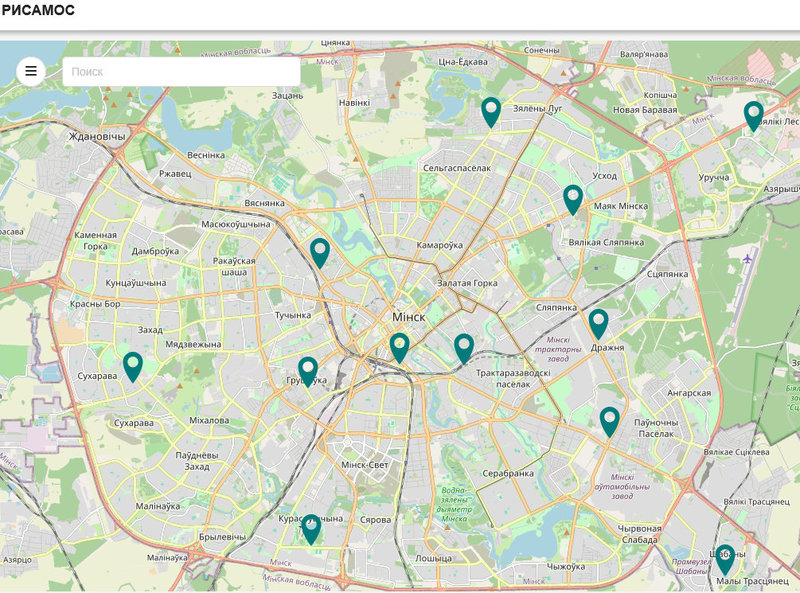
Task: Click the marker above Паўночны Пасёлак
Action: point(609,421)
